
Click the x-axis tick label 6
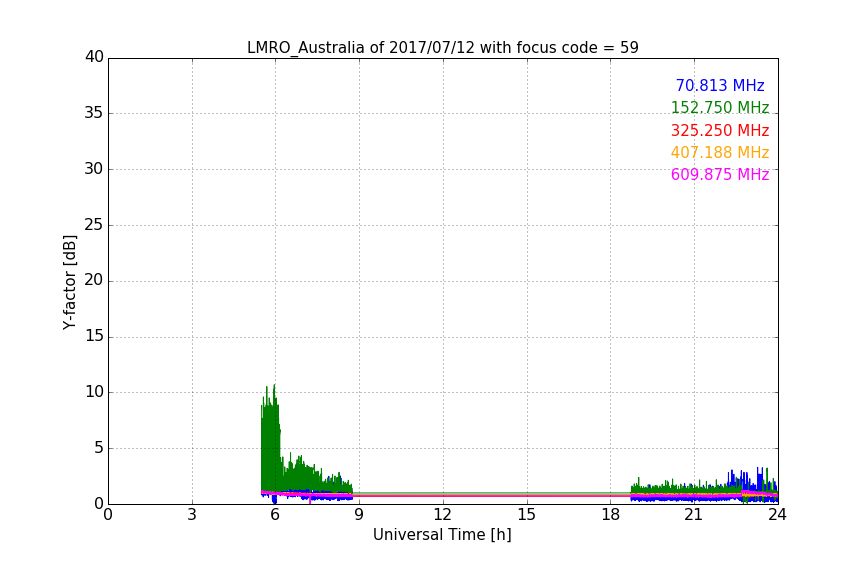(276, 515)
